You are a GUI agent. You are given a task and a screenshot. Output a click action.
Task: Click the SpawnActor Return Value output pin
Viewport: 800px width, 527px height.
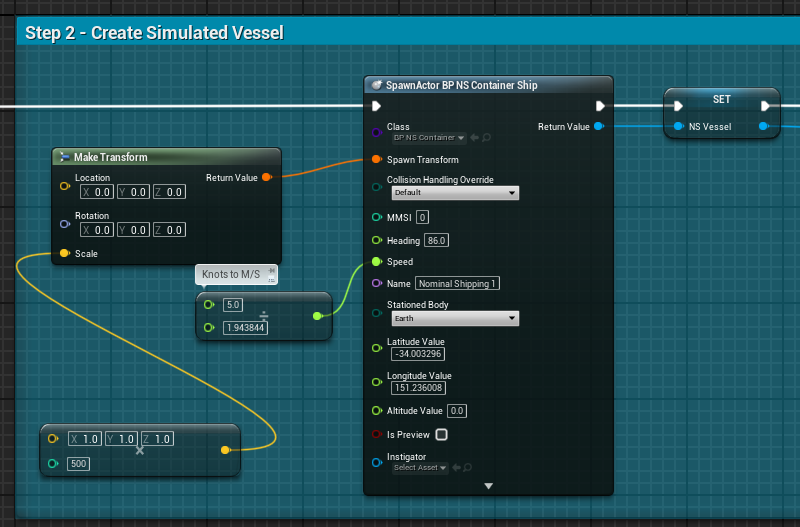click(598, 127)
